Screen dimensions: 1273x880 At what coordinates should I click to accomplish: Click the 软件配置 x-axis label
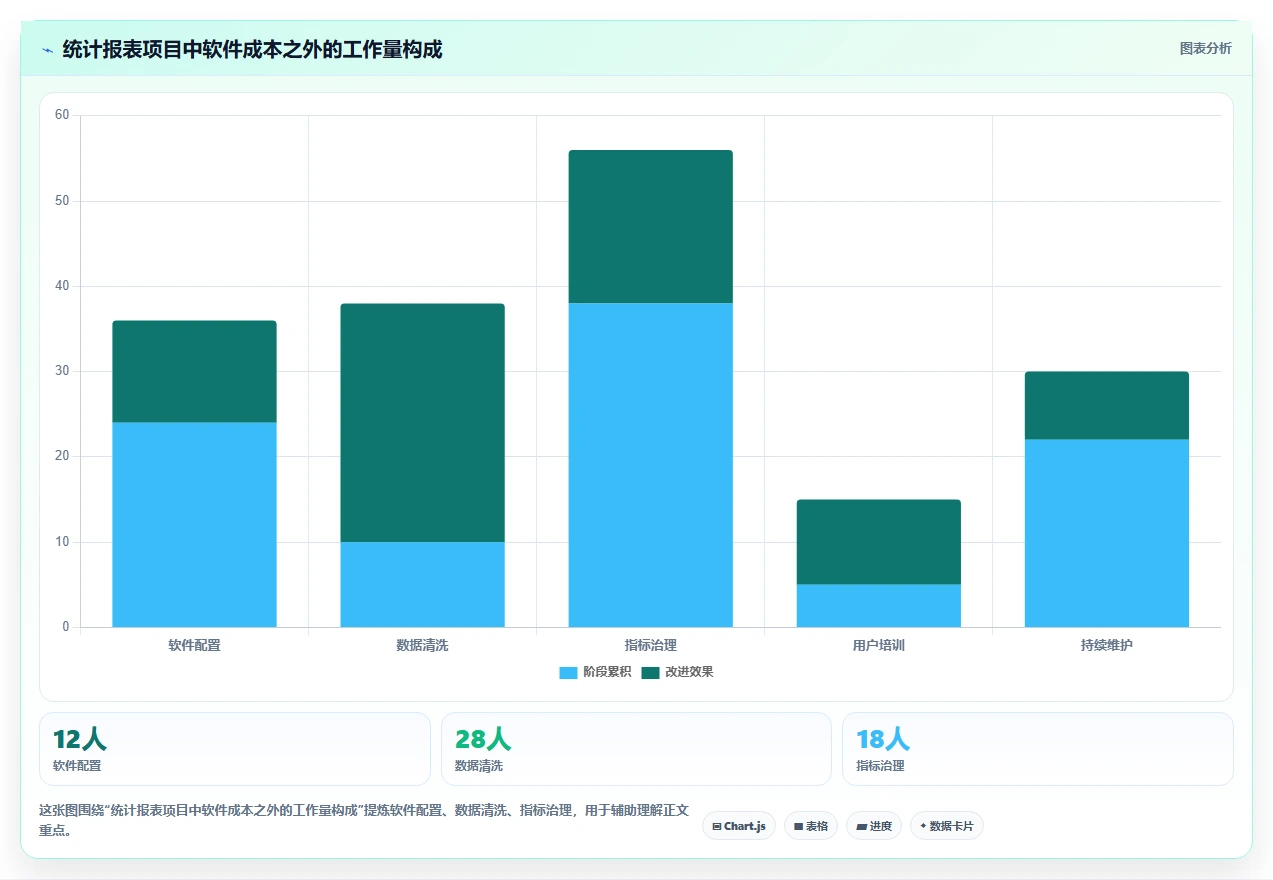[x=194, y=645]
